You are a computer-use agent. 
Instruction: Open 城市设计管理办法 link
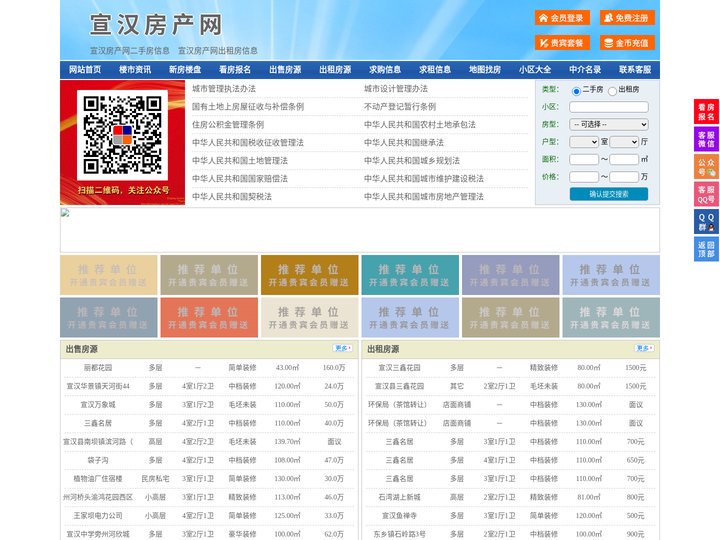pyautogui.click(x=396, y=89)
